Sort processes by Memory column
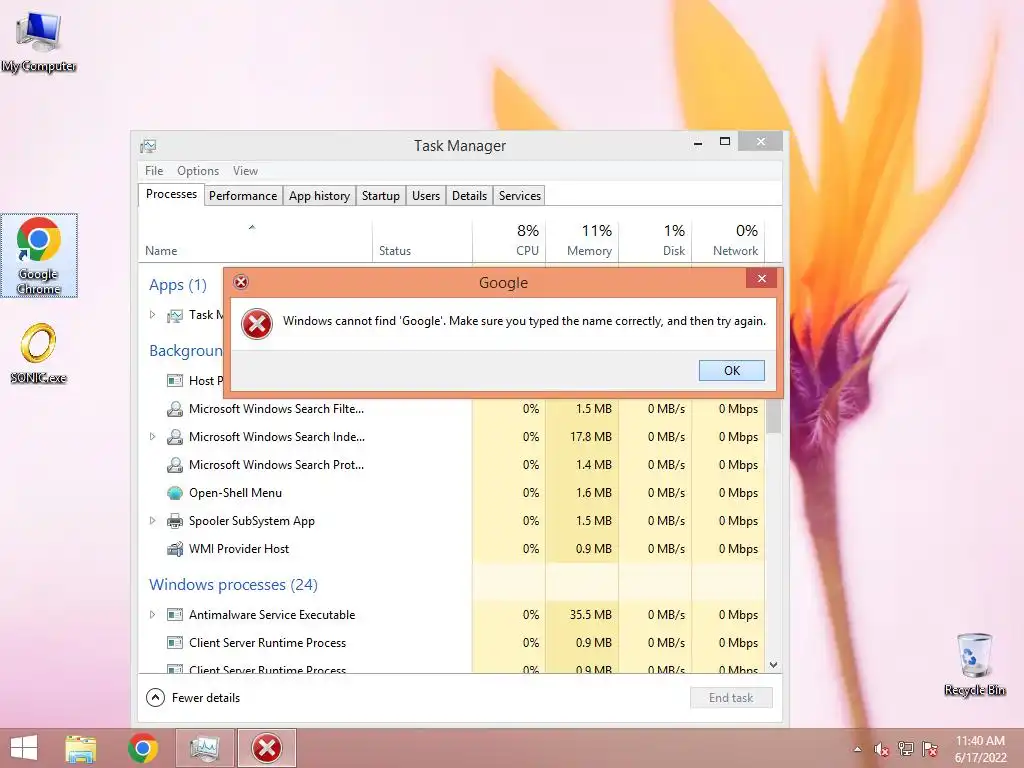 582,242
